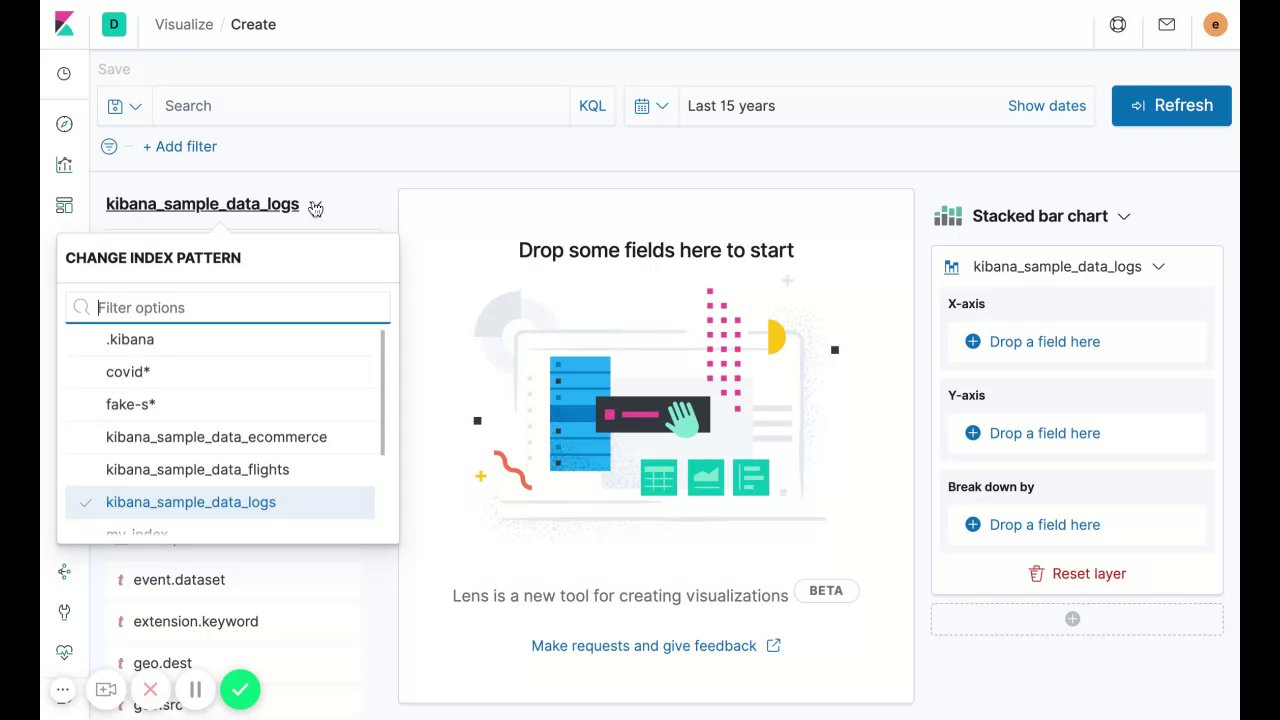Screen dimensions: 1280x720
Task: Open Dashboard icon in sidebar
Action: point(64,206)
